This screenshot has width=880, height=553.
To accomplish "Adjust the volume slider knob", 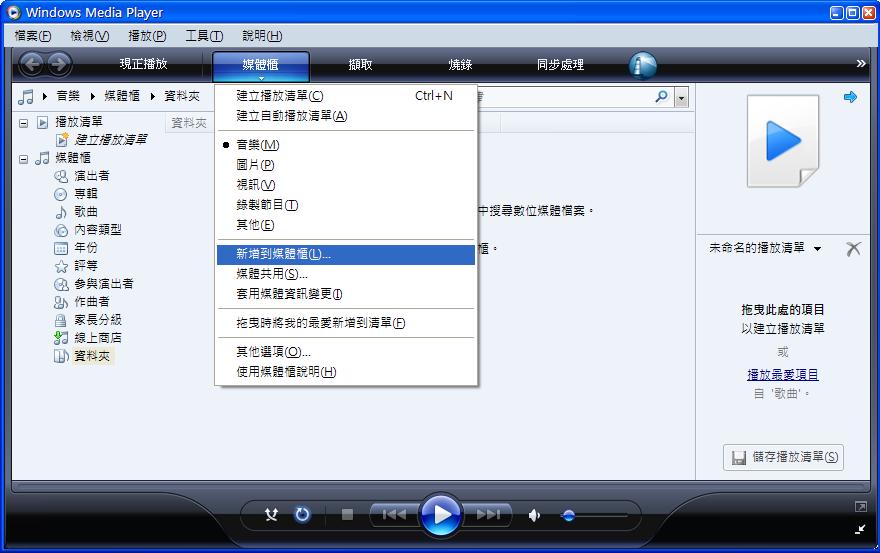I will pos(569,515).
